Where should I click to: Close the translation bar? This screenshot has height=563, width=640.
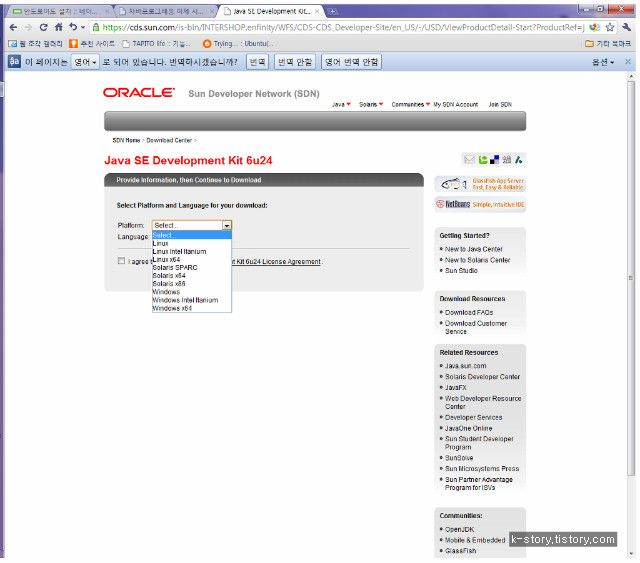pyautogui.click(x=628, y=62)
